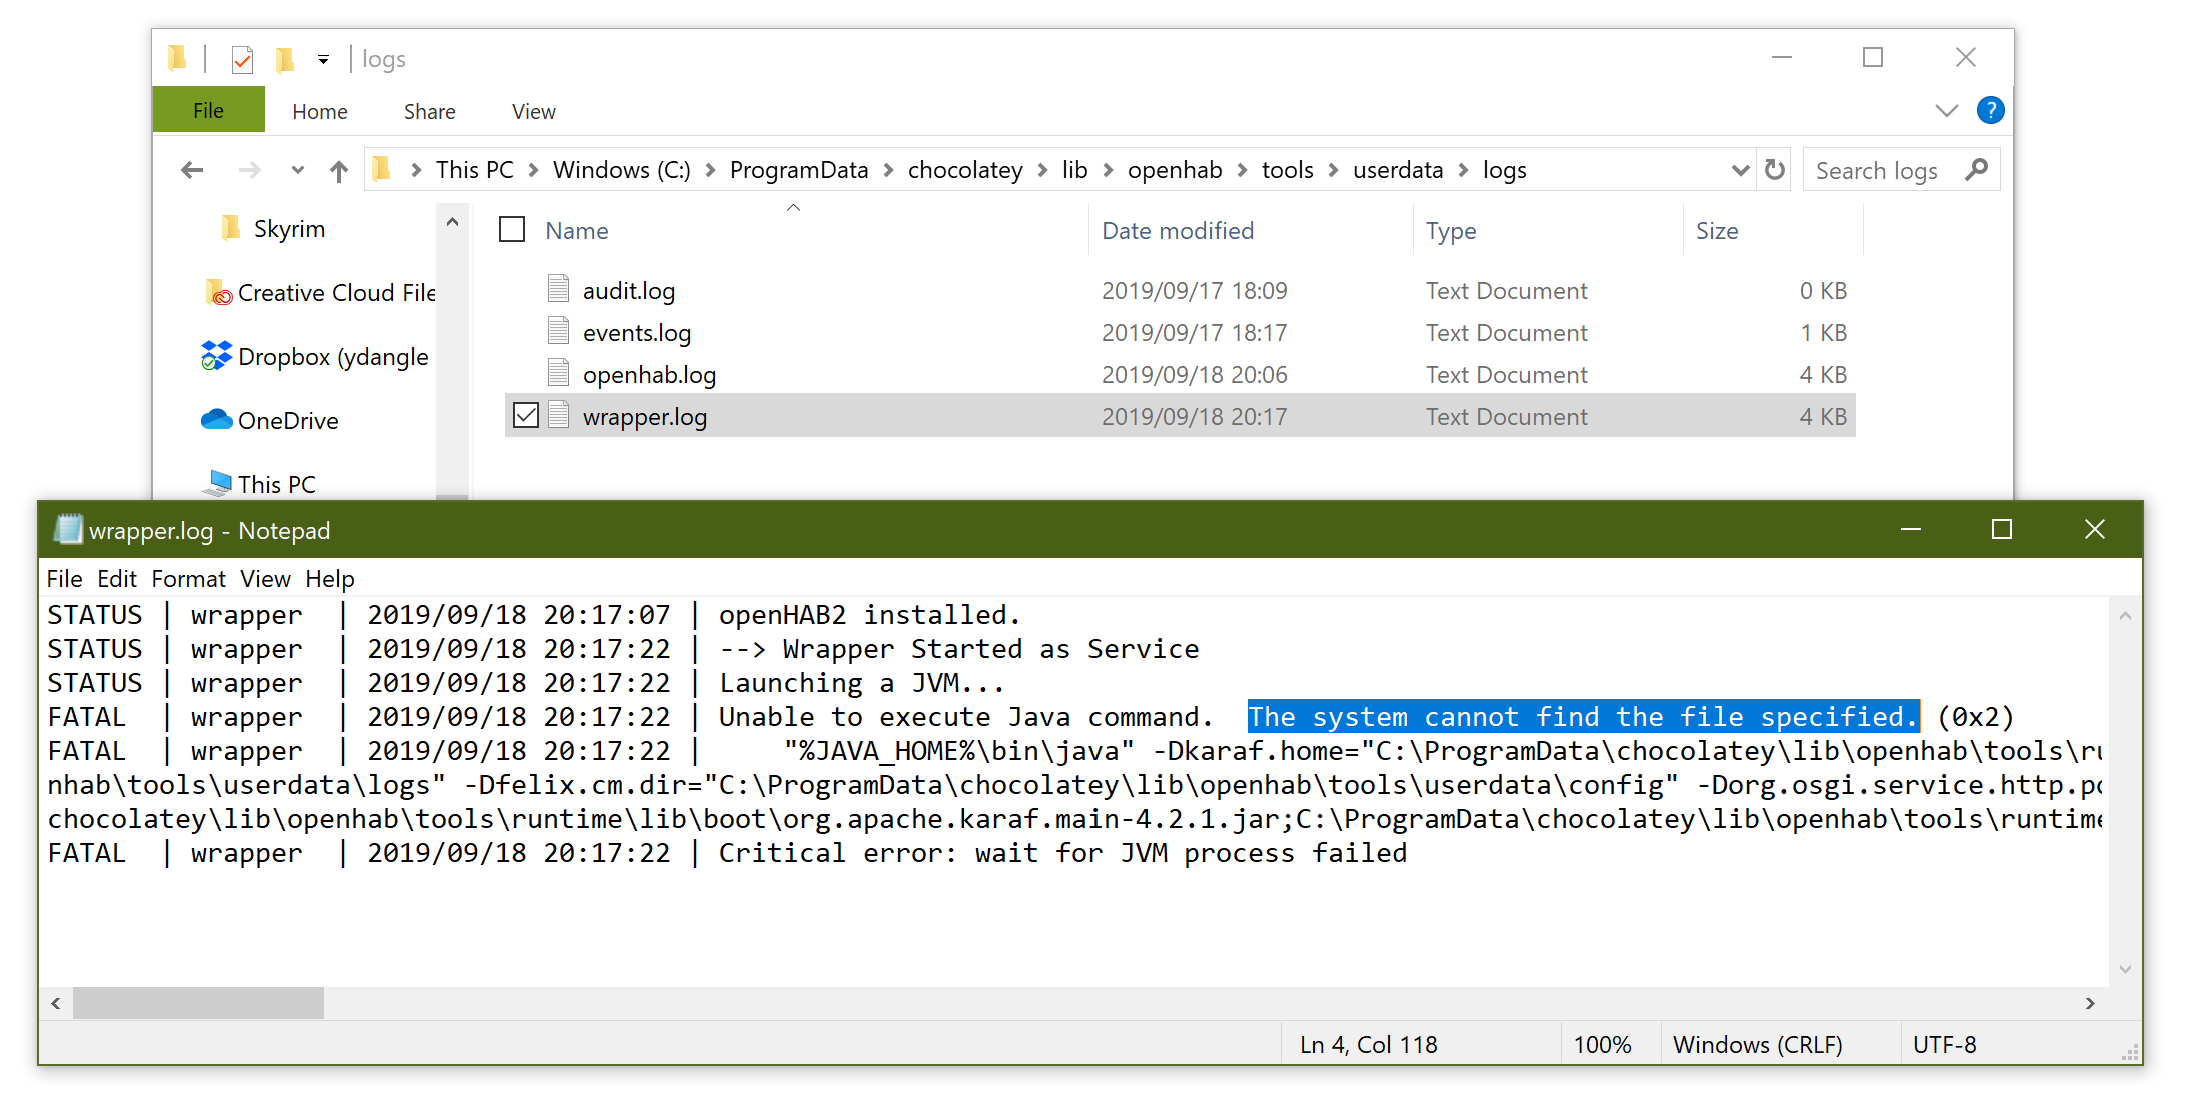Click 'Ln 4, Col 118' in status bar
The image size is (2186, 1102).
tap(1369, 1045)
